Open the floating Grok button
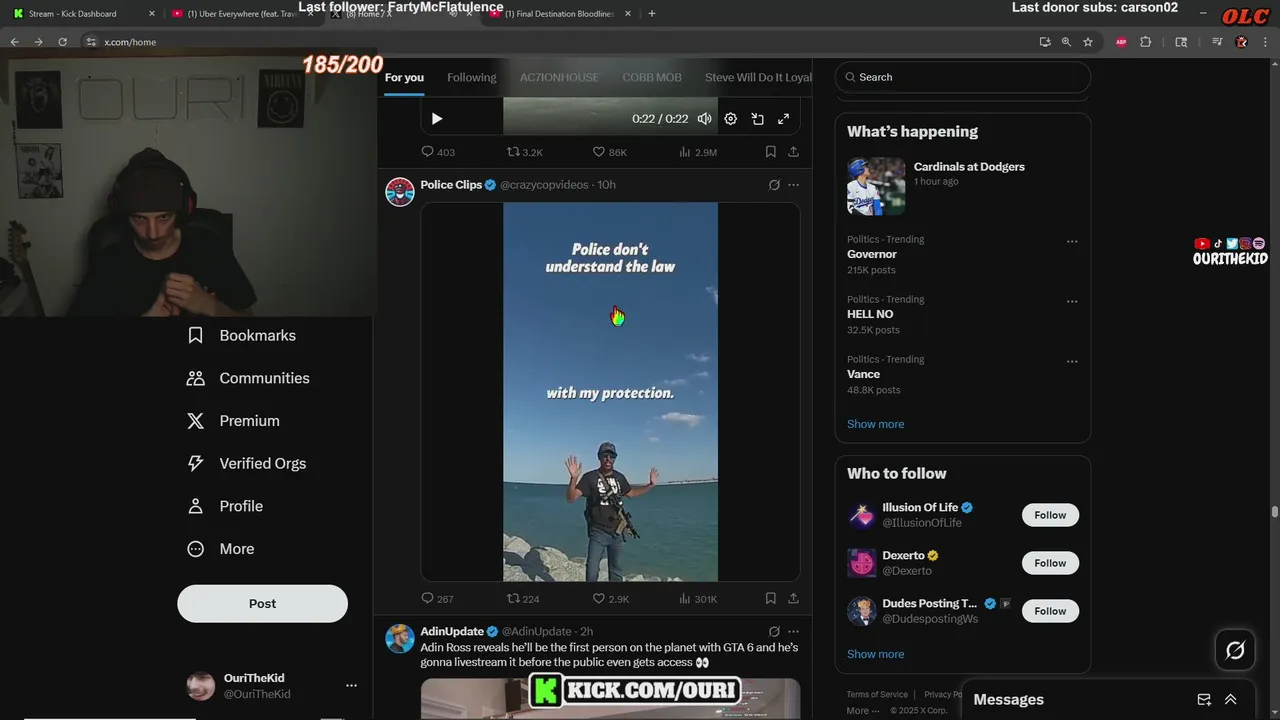Image resolution: width=1280 pixels, height=720 pixels. (x=1235, y=651)
